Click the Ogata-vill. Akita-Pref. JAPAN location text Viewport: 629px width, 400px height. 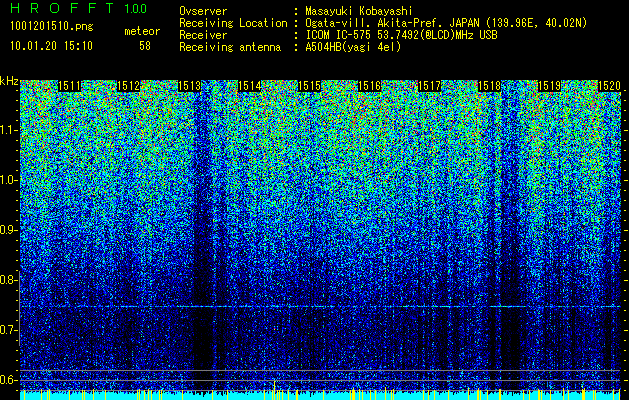tap(446, 23)
